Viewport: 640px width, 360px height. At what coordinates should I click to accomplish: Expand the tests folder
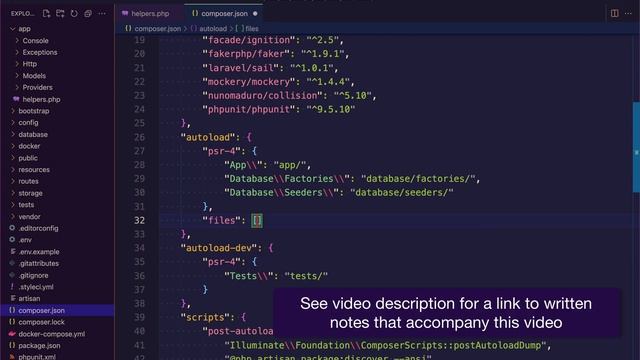tap(13, 205)
